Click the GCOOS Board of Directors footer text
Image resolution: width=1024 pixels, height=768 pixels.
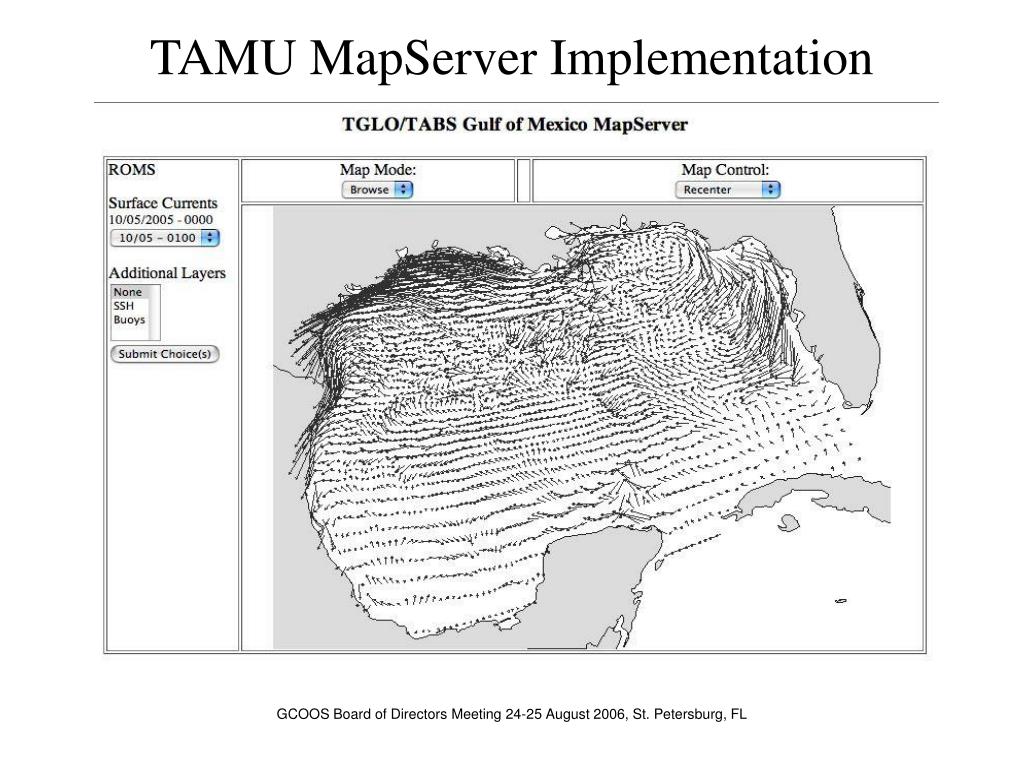point(511,714)
